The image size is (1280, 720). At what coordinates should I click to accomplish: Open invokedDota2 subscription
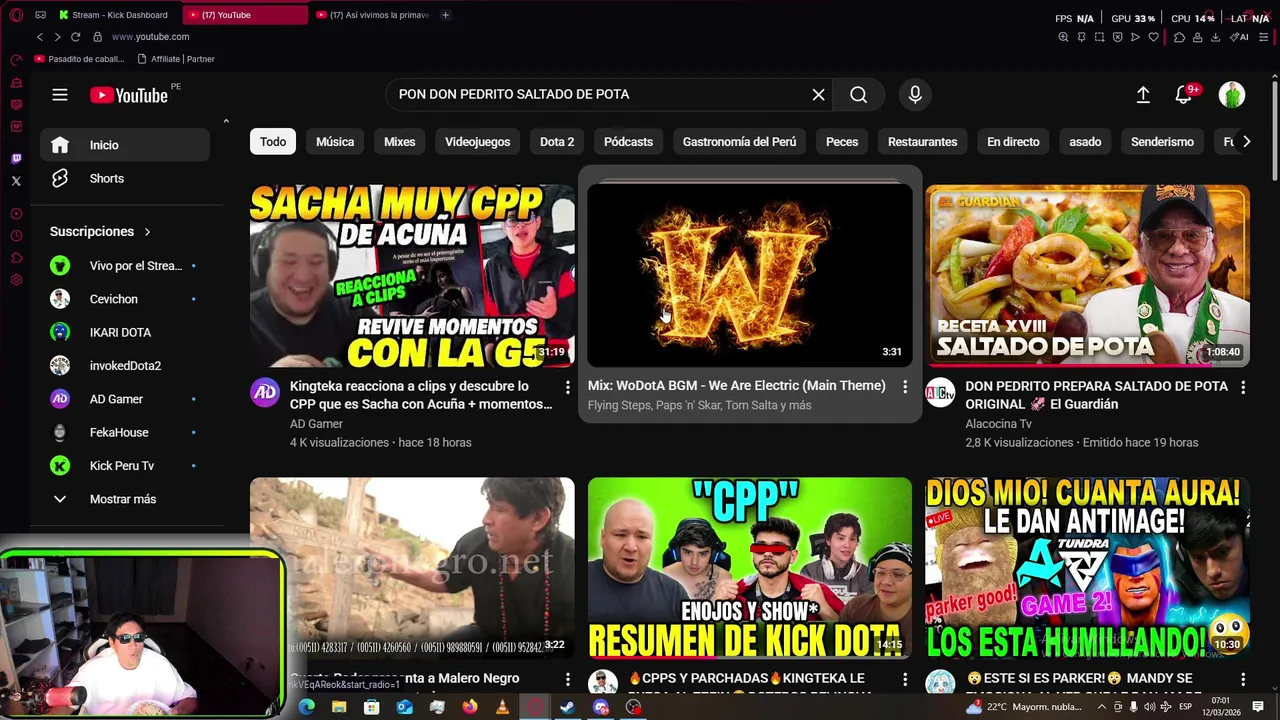coord(125,366)
